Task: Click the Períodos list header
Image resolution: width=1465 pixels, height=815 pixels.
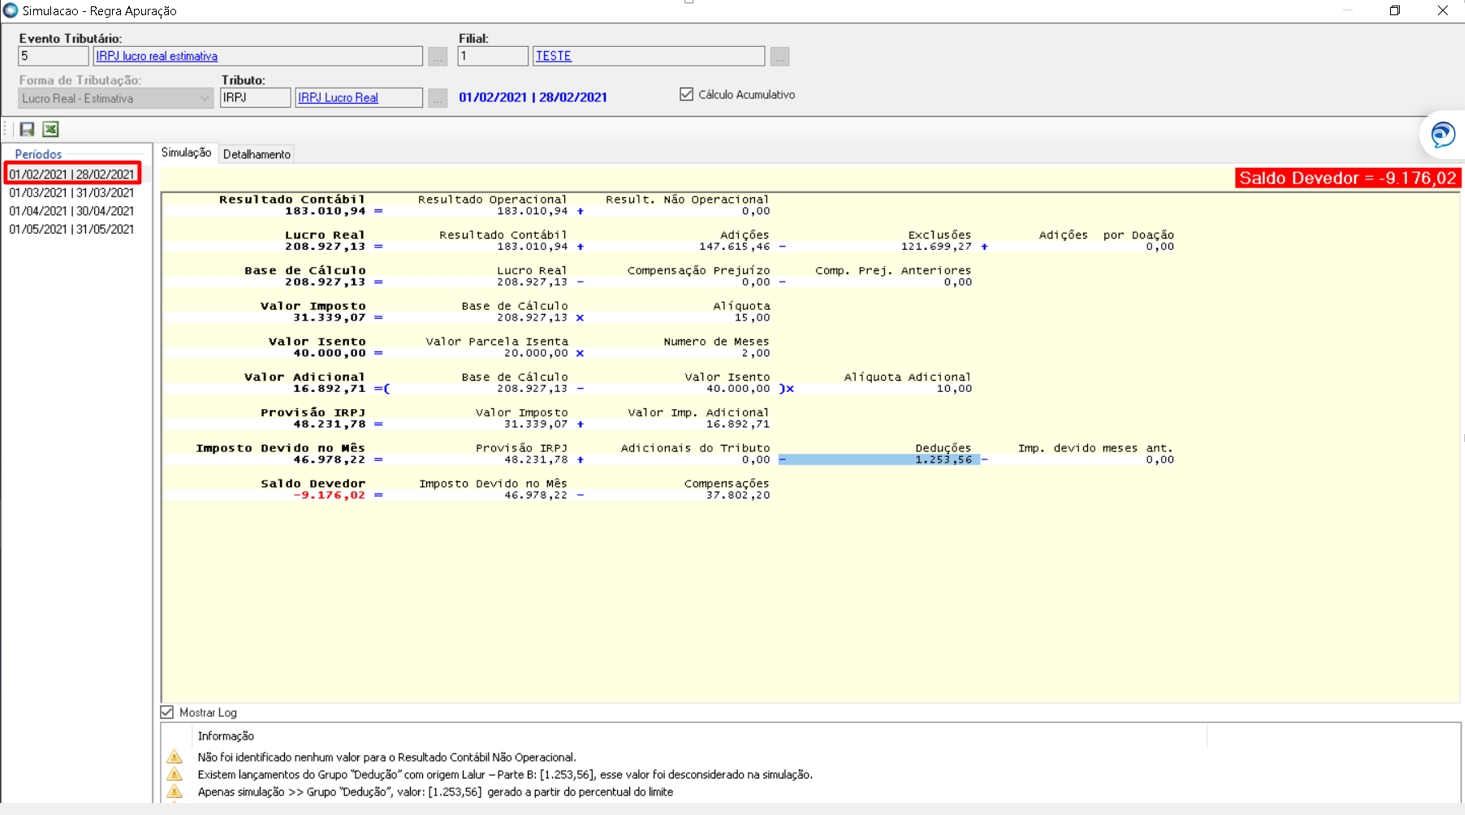Action: point(38,154)
